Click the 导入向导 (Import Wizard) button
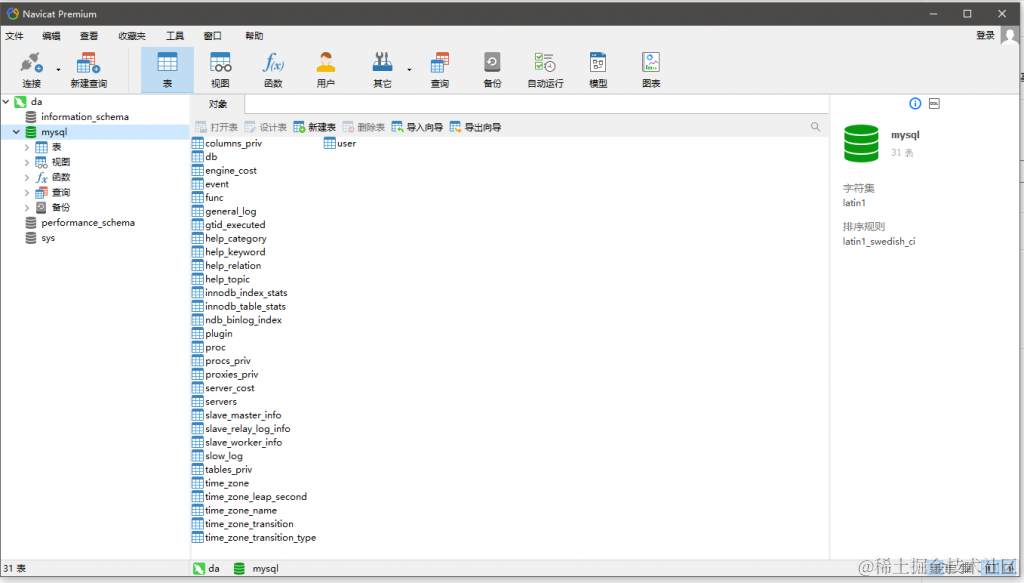This screenshot has height=583, width=1024. (x=417, y=127)
